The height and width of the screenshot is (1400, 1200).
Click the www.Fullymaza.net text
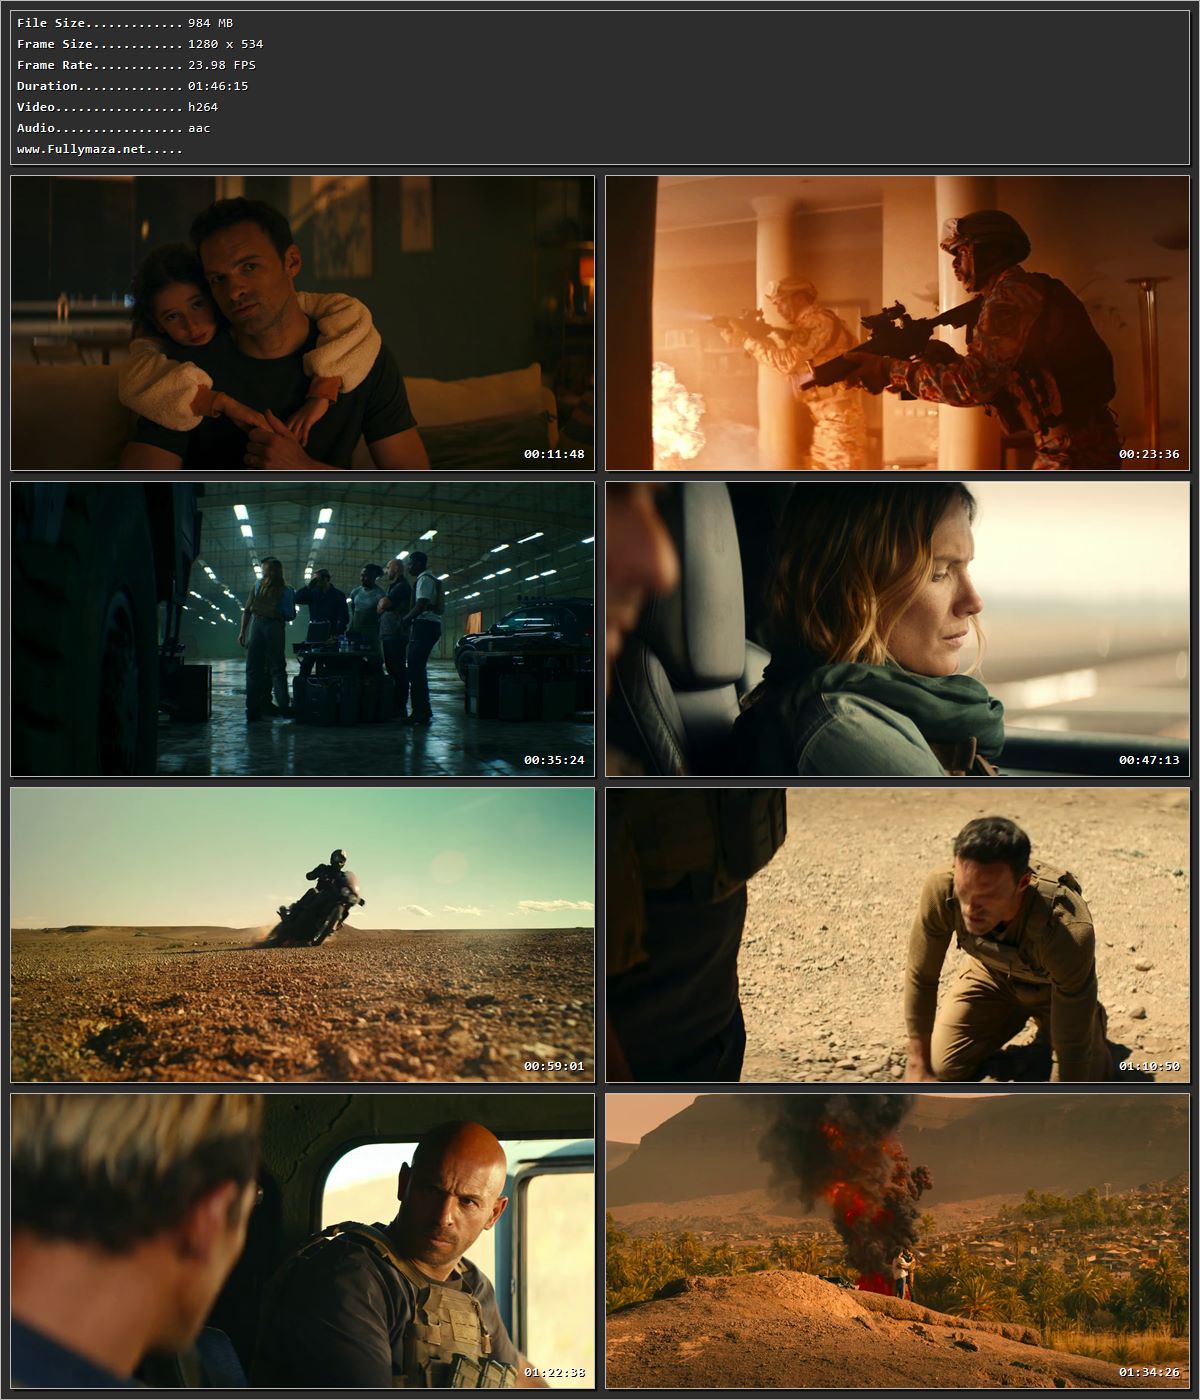tap(99, 149)
